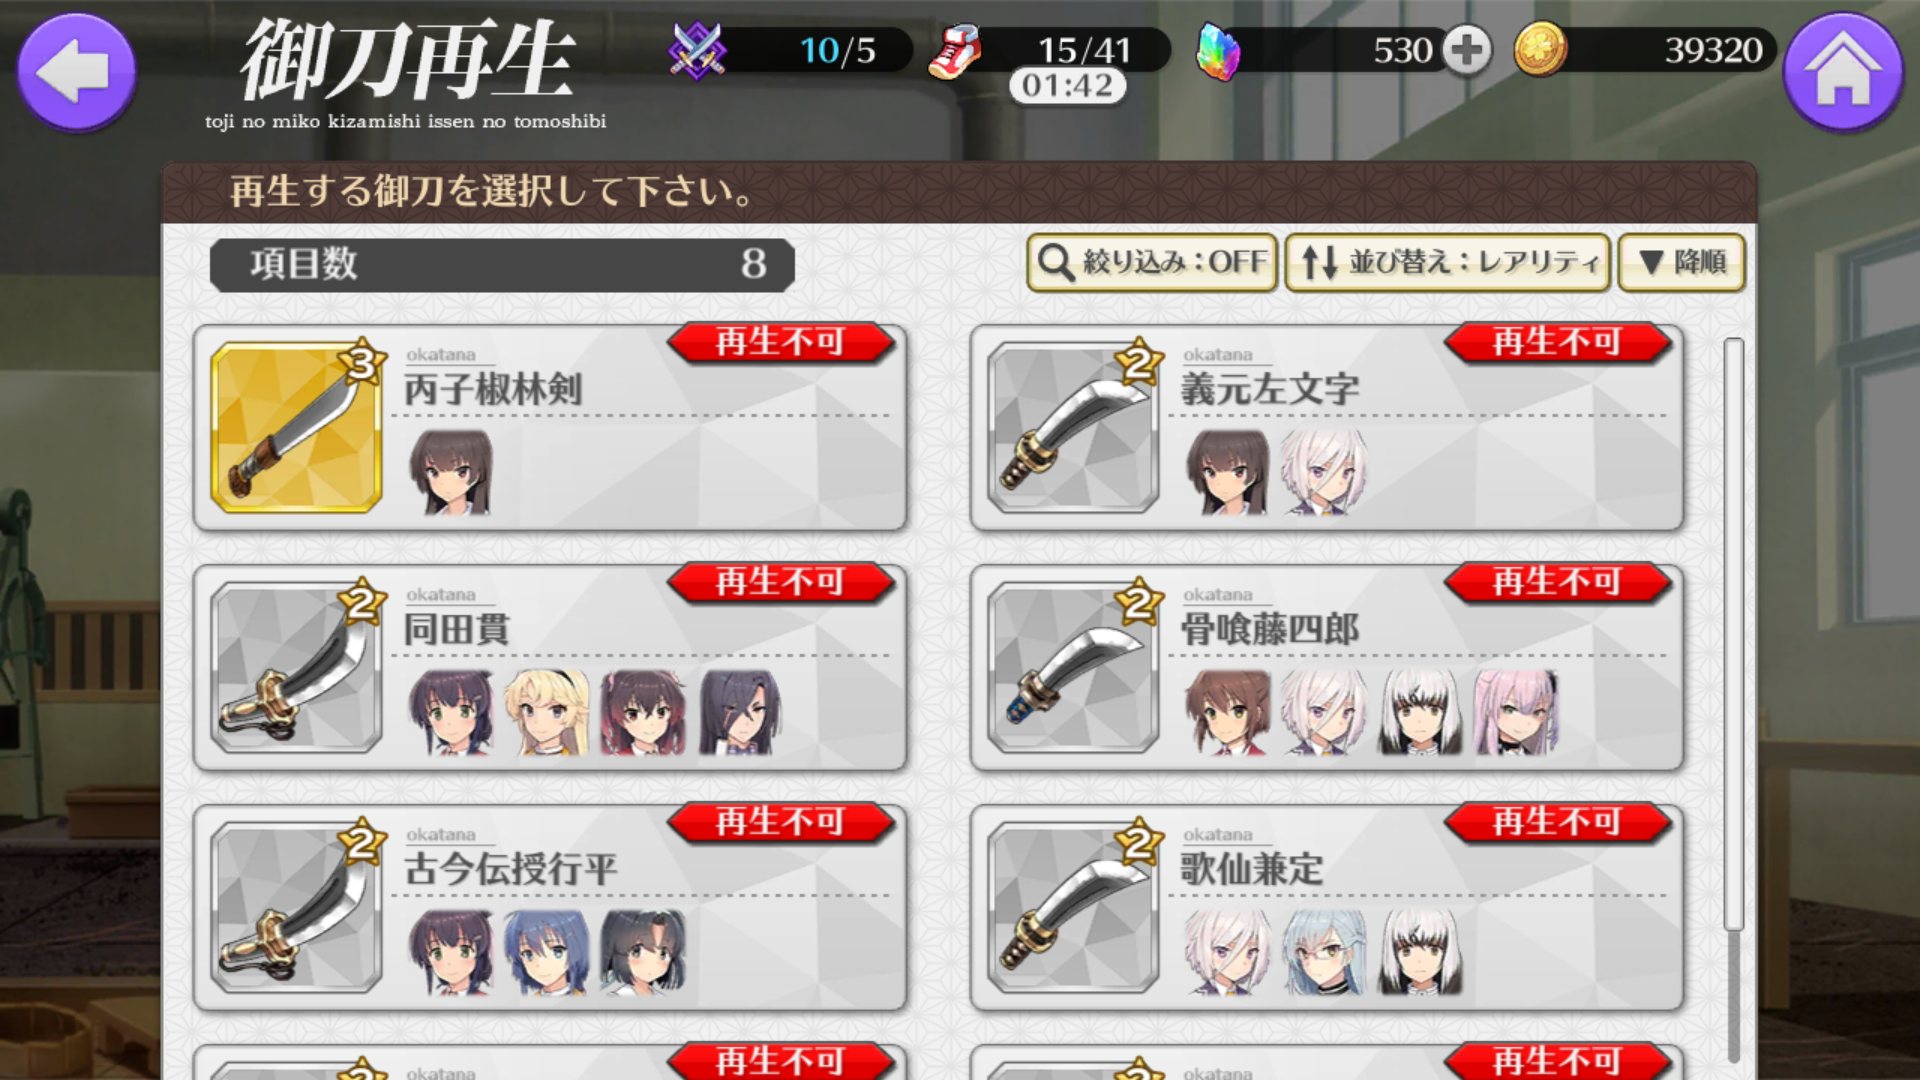Click the vertical list scrollbar
1920x1080 pixels.
click(x=1734, y=700)
